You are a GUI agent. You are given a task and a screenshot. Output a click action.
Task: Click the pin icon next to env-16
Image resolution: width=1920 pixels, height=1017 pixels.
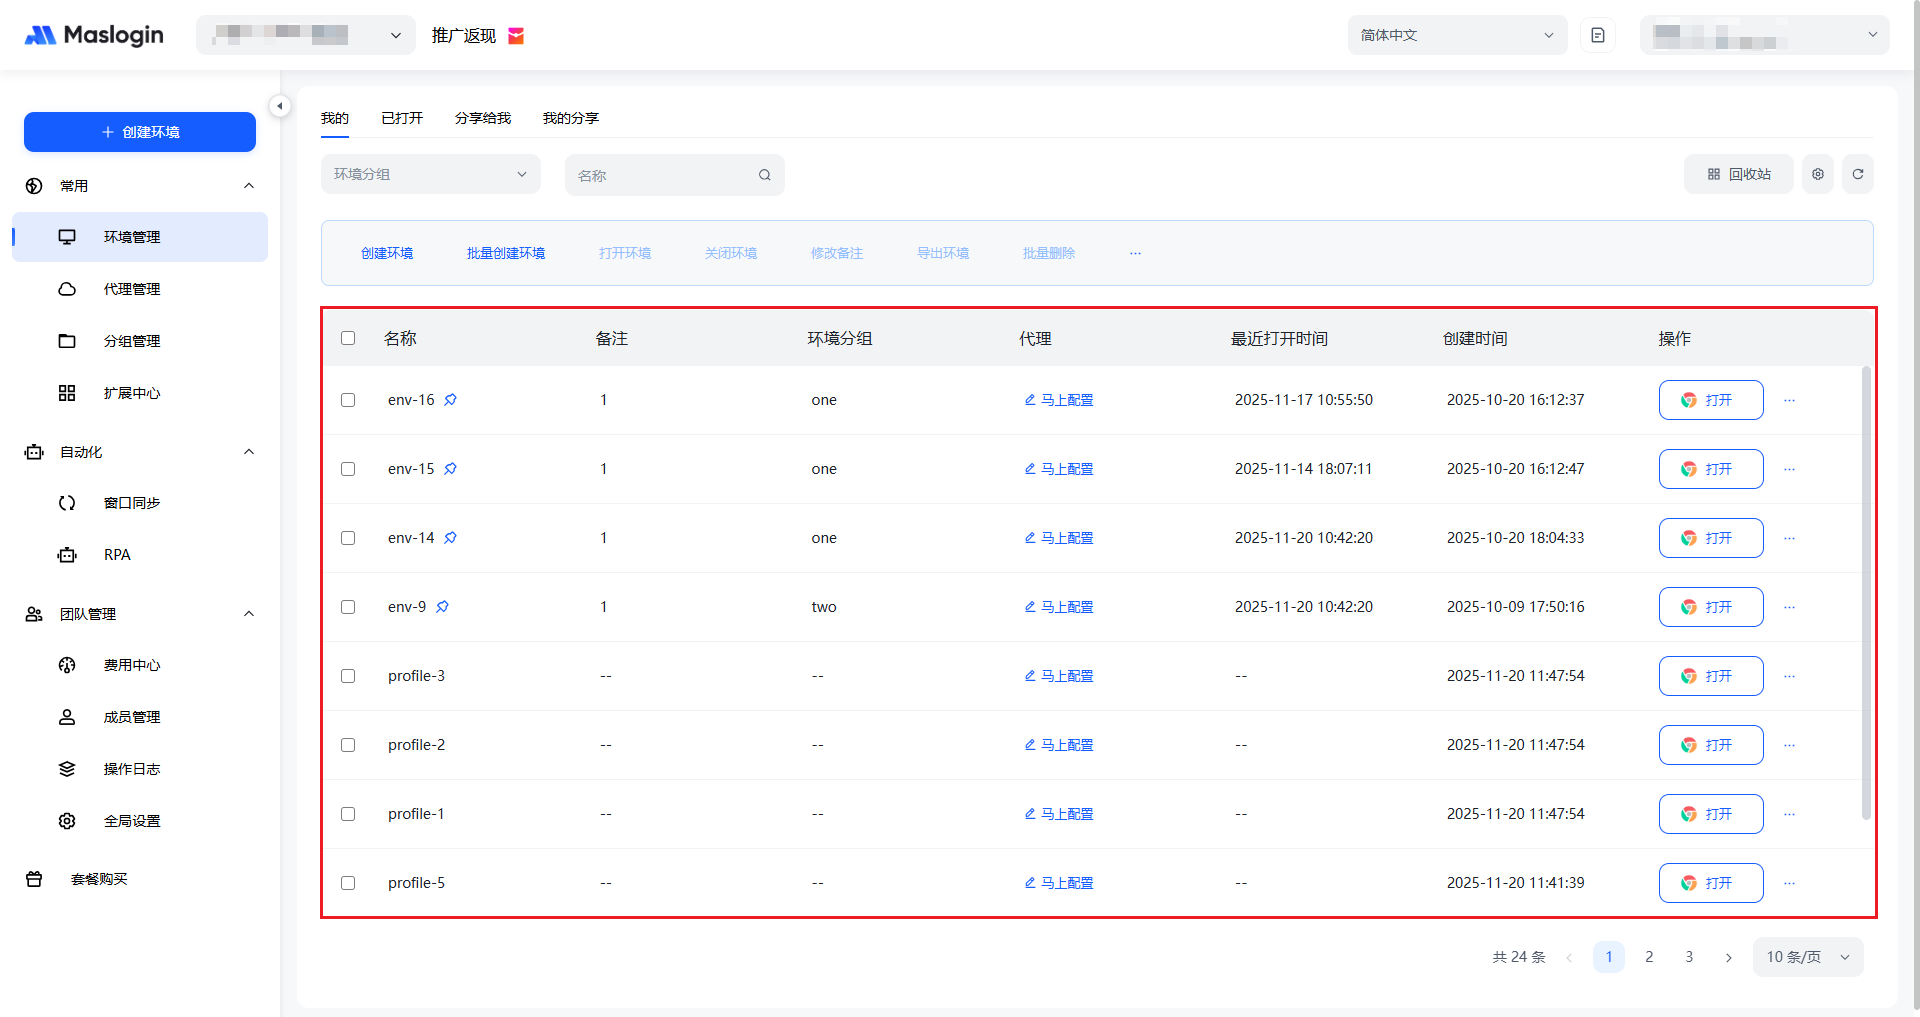(x=450, y=400)
